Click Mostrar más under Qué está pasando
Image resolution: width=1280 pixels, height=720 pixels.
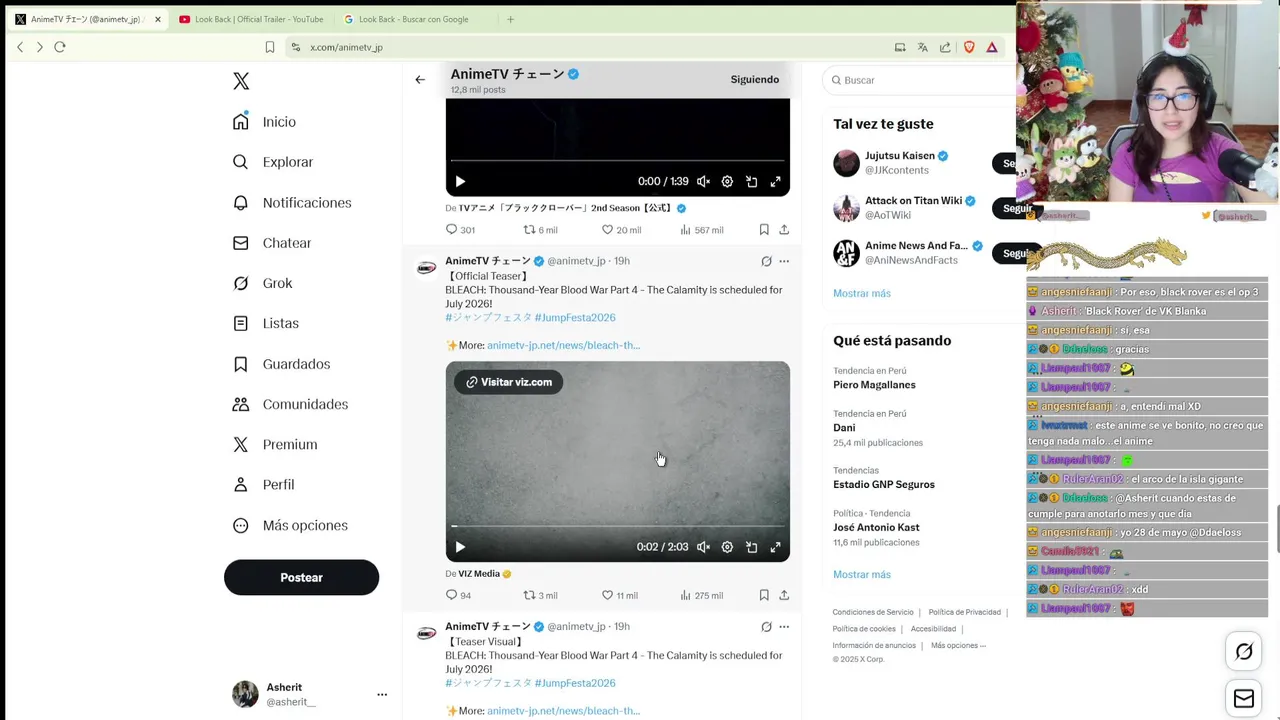coord(862,574)
